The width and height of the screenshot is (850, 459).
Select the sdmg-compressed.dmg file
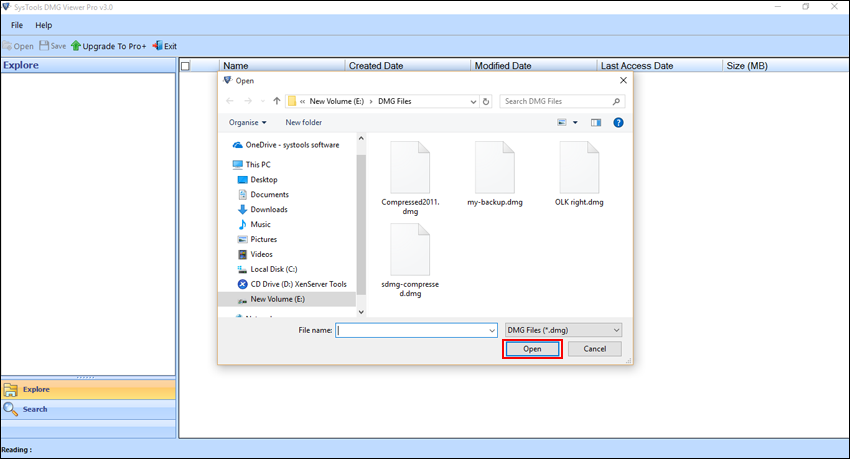click(410, 261)
